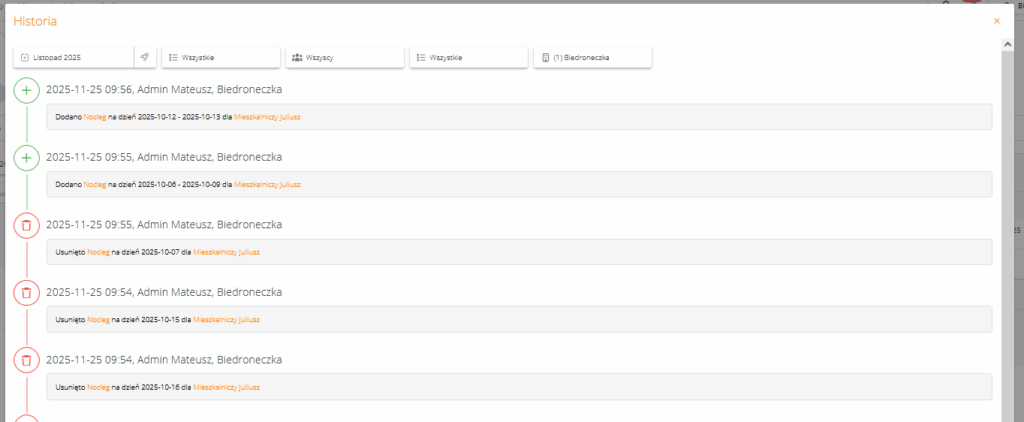Click green plus icon for 09:56 entry

pyautogui.click(x=27, y=91)
